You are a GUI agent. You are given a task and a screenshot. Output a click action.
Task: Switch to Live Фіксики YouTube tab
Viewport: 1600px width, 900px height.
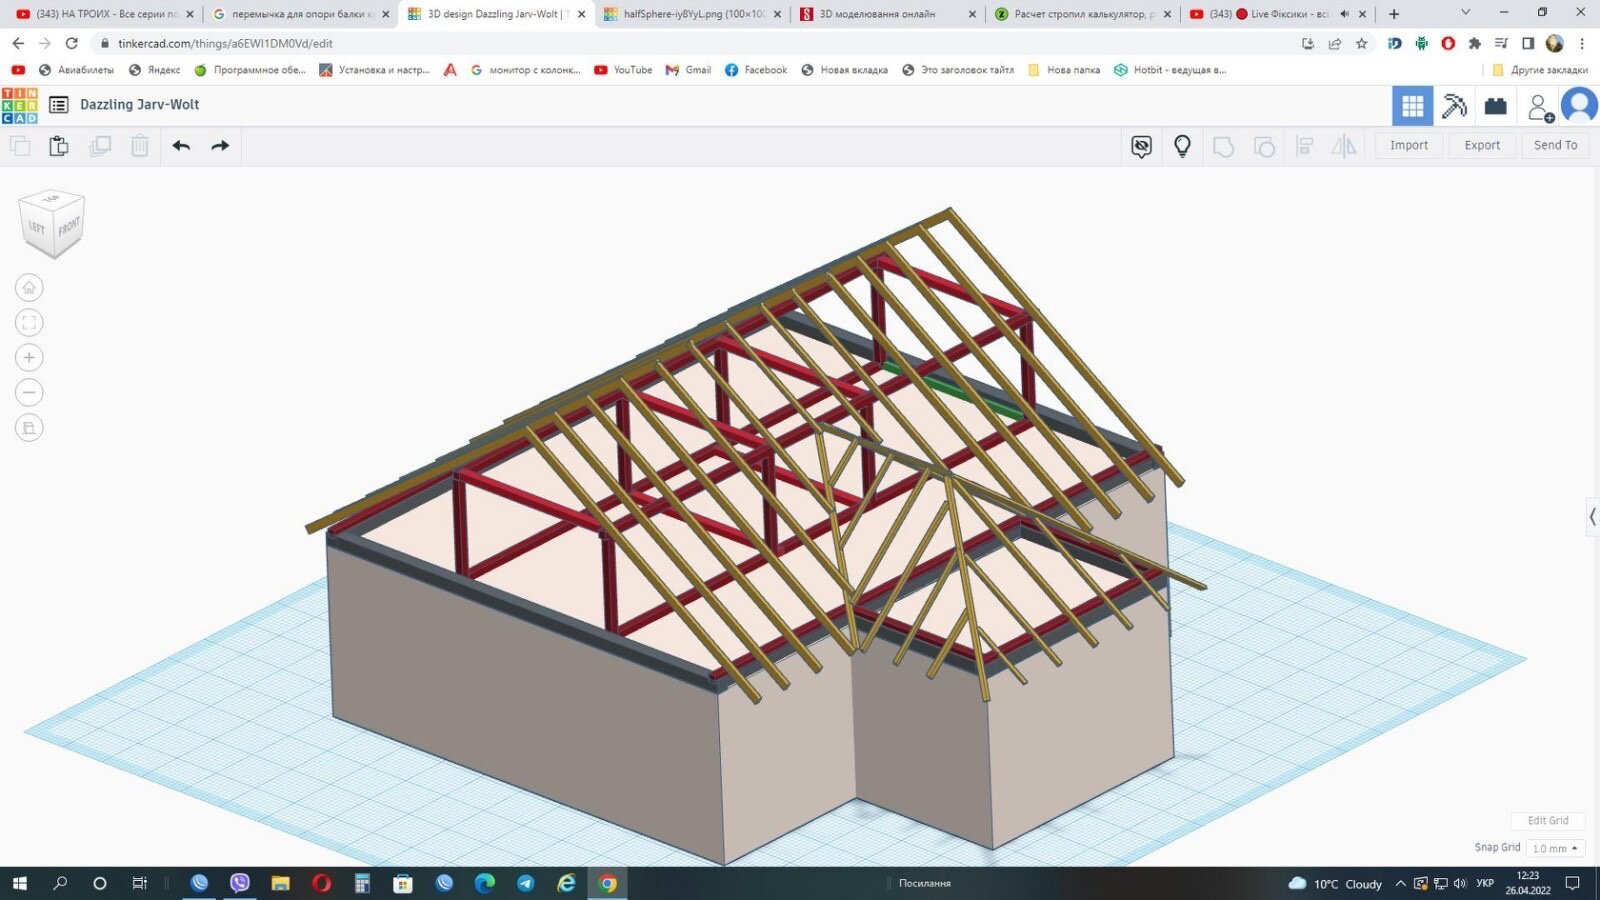(x=1277, y=14)
